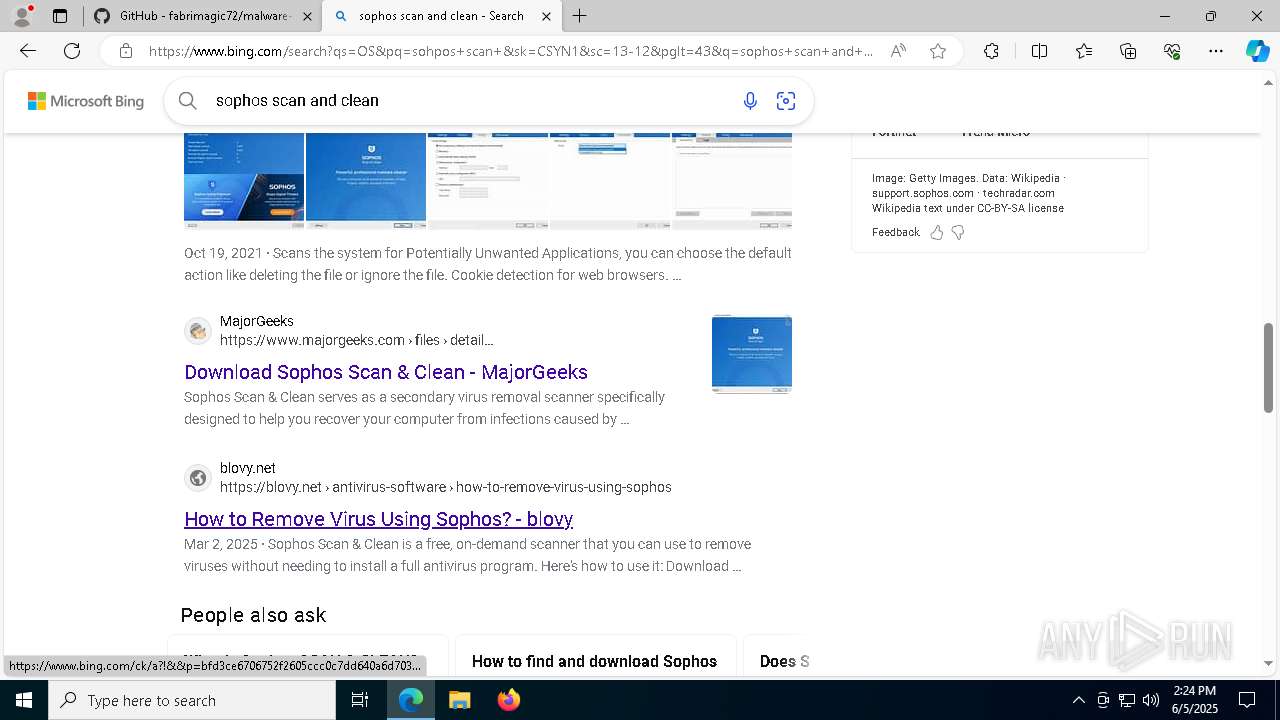Image resolution: width=1280 pixels, height=720 pixels.
Task: Give thumbs up feedback
Action: click(937, 232)
